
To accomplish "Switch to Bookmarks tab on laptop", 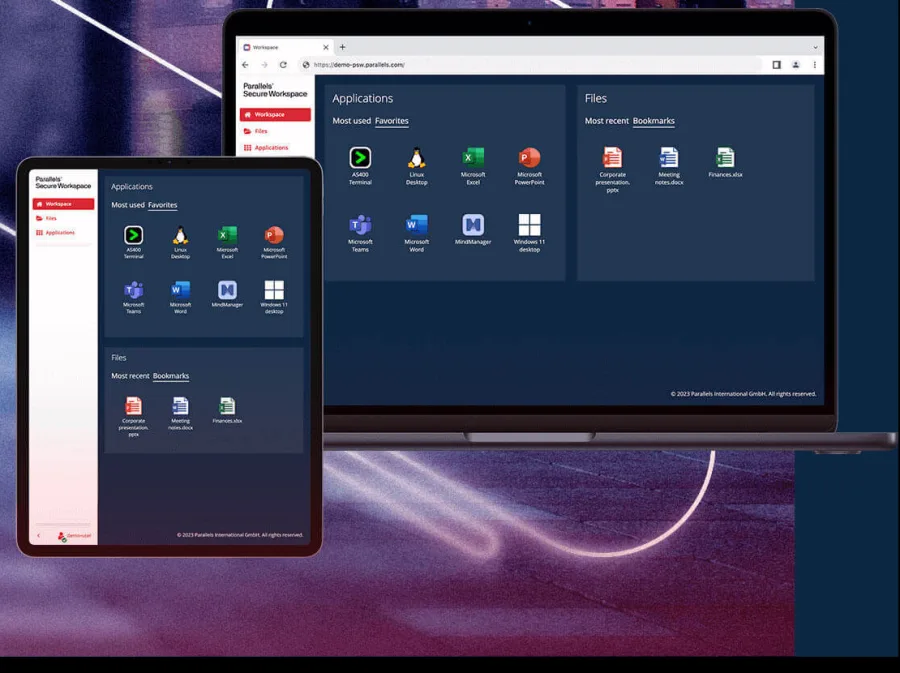I will (x=653, y=120).
